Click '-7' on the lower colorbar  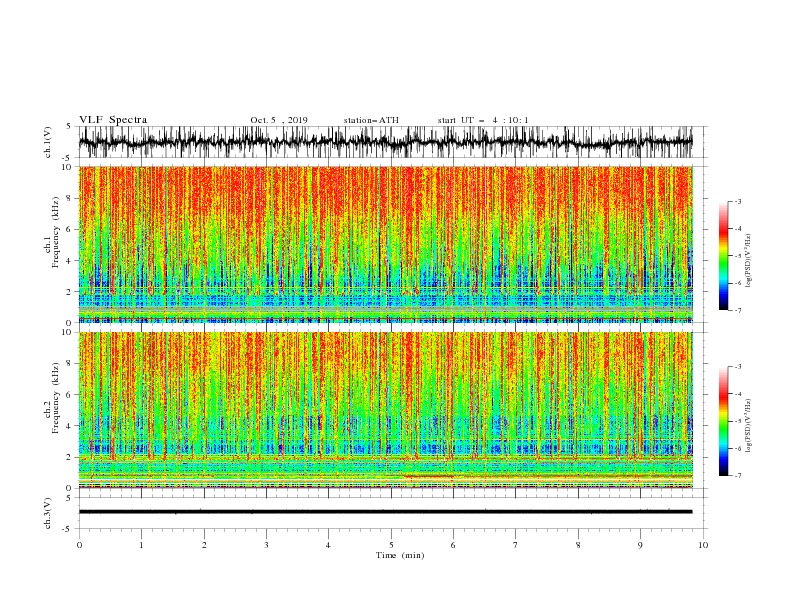click(738, 475)
